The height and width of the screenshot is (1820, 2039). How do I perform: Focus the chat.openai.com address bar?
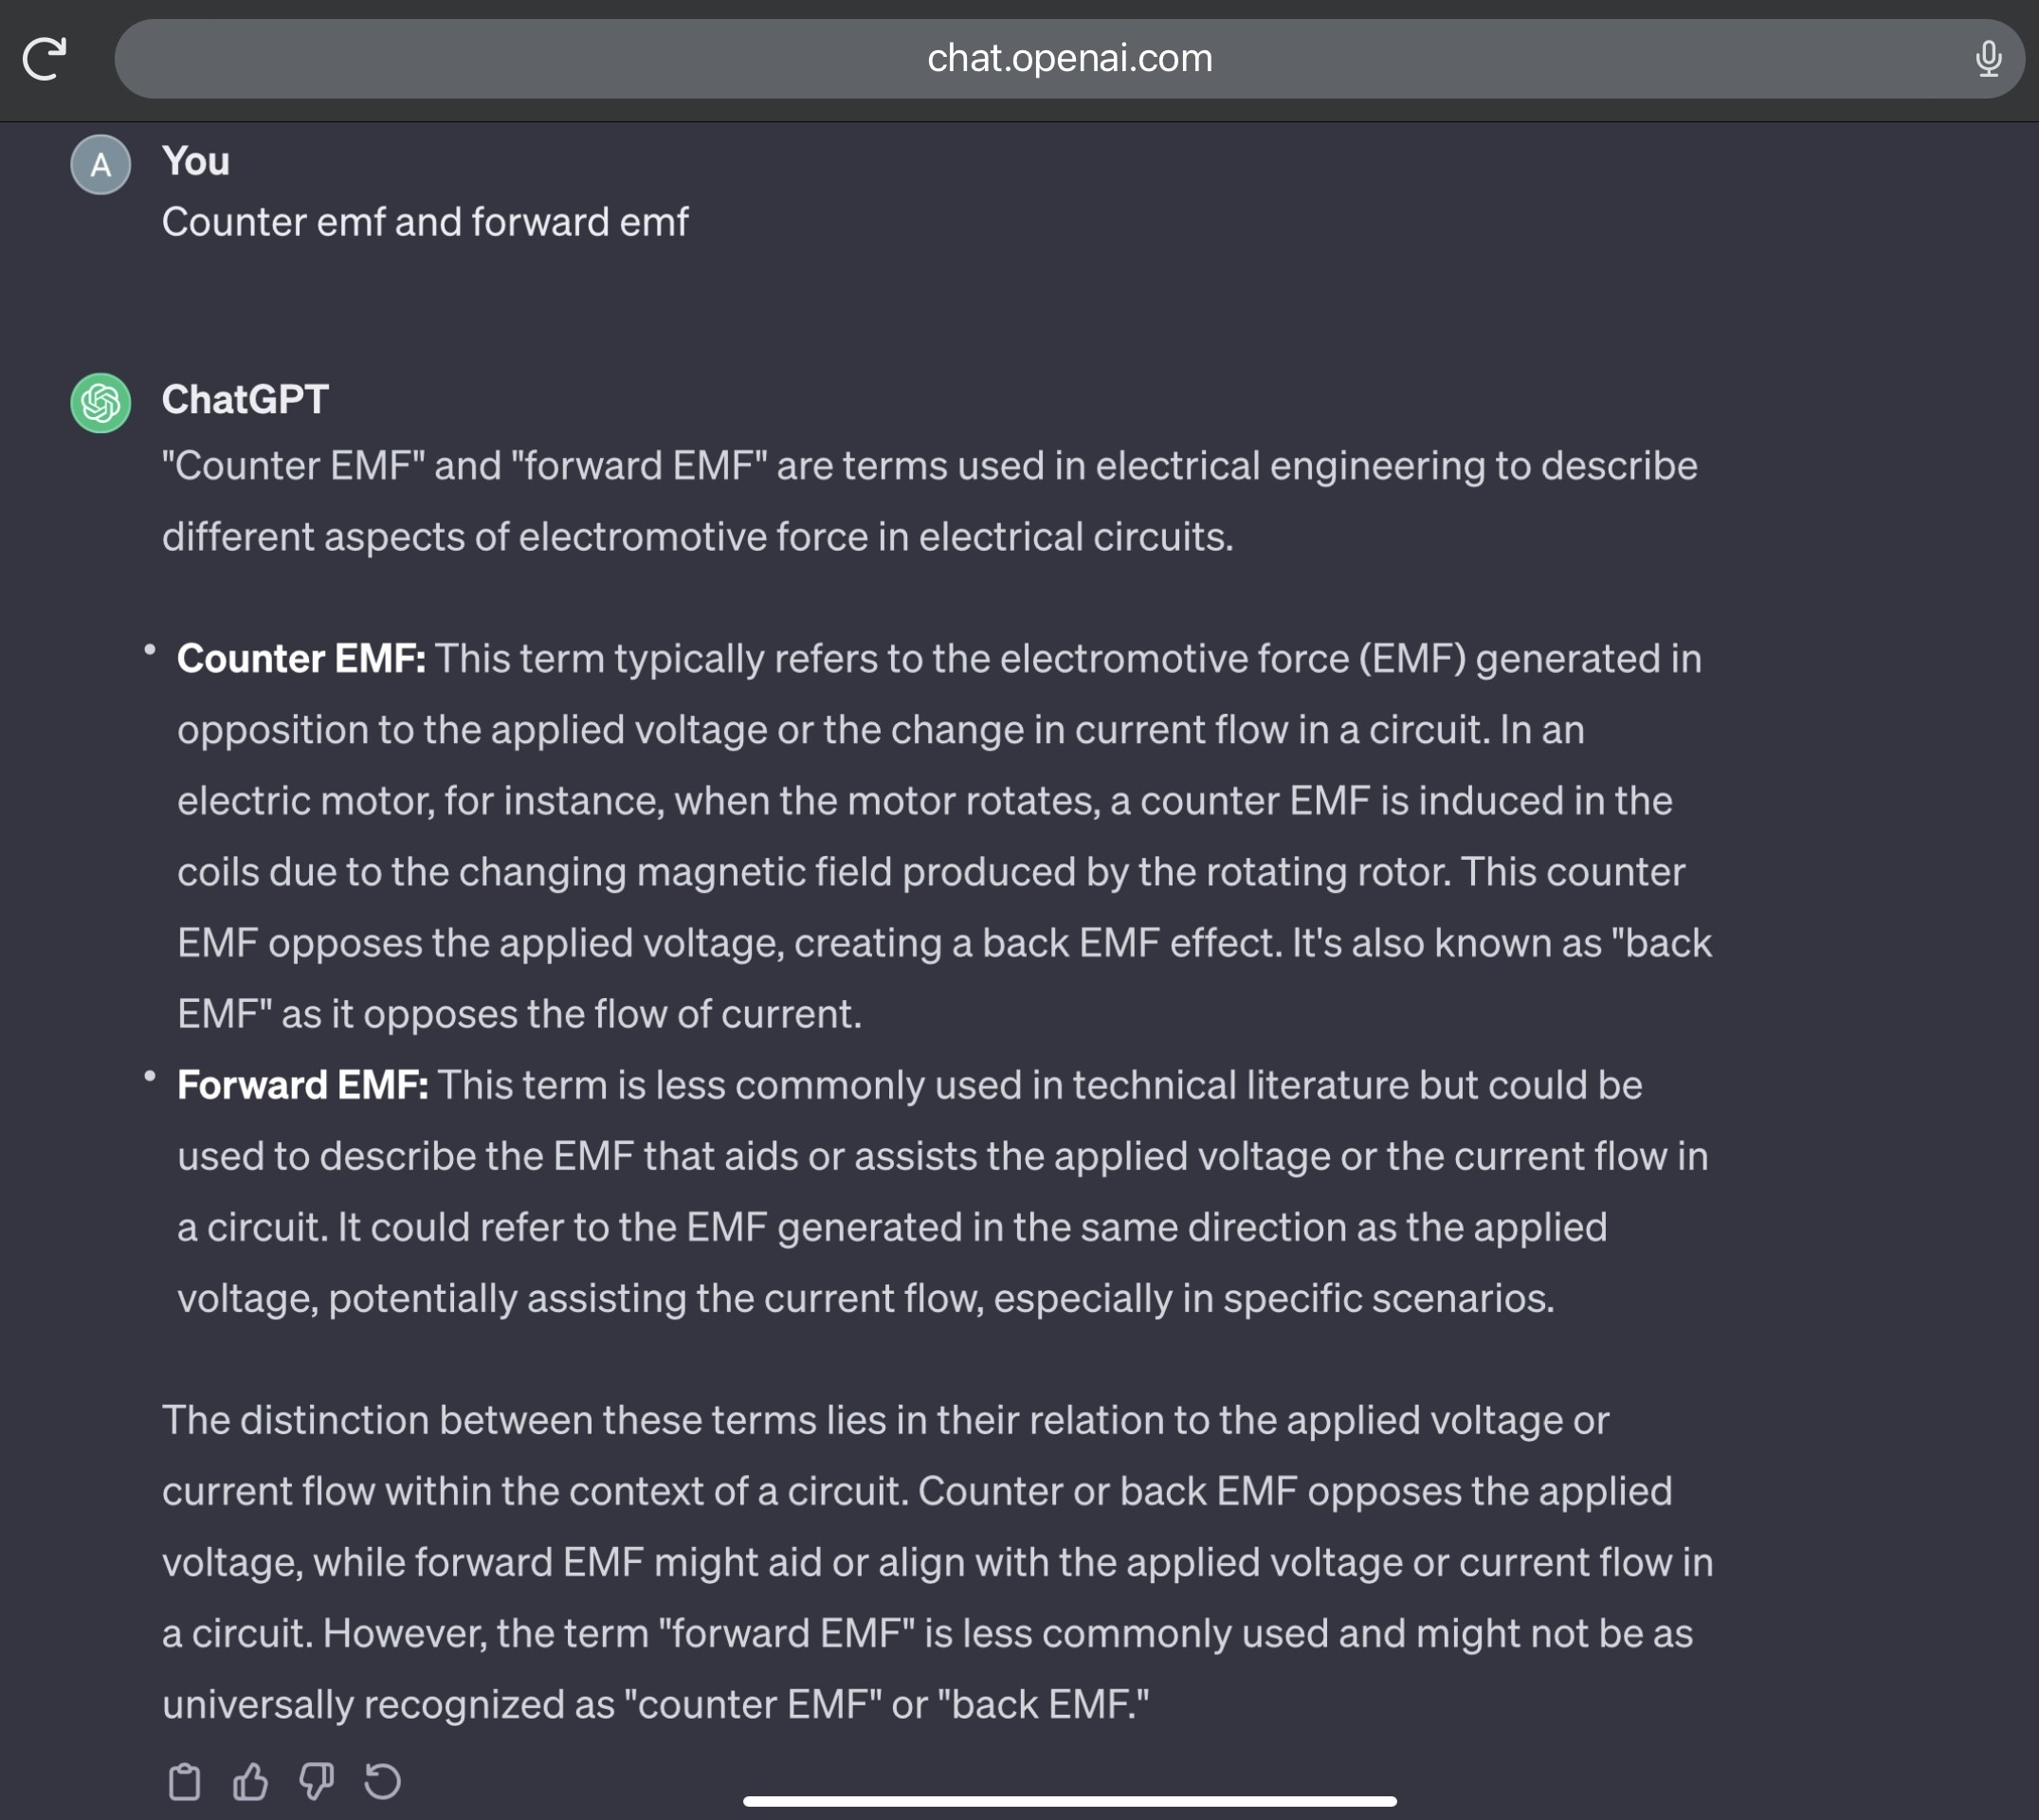pyautogui.click(x=1069, y=58)
